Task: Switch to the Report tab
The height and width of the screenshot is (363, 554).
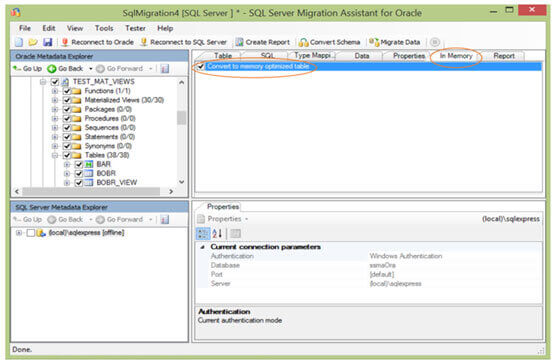Action: (x=504, y=56)
